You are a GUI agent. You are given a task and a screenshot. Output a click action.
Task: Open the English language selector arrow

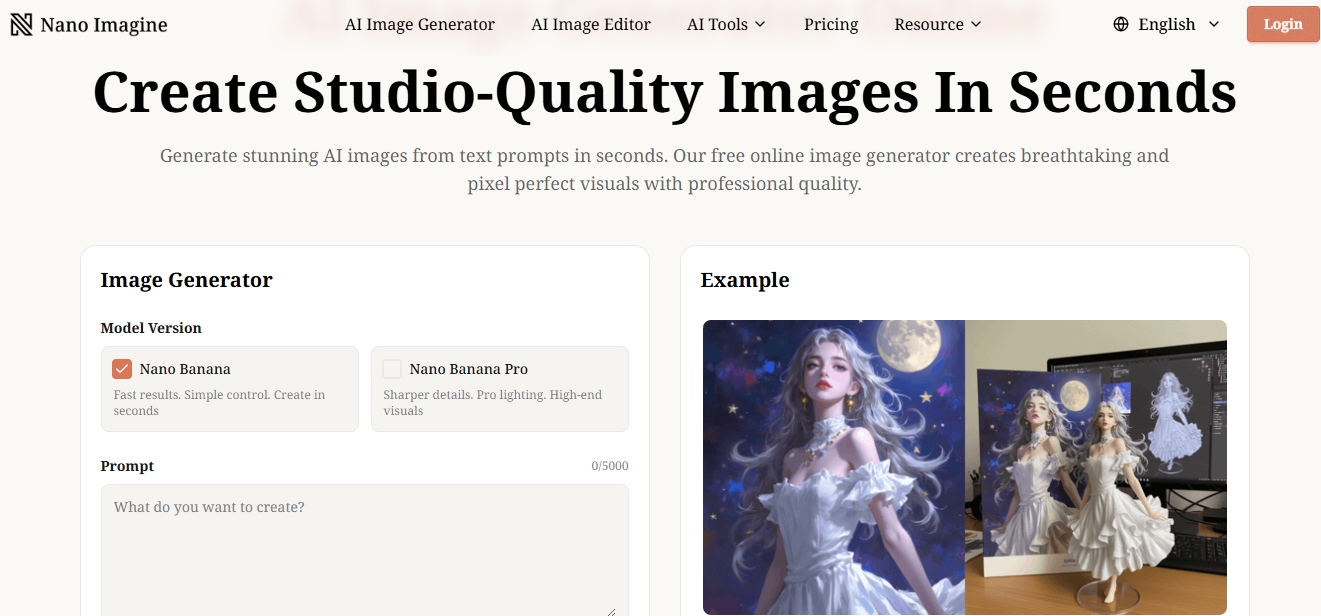1214,24
